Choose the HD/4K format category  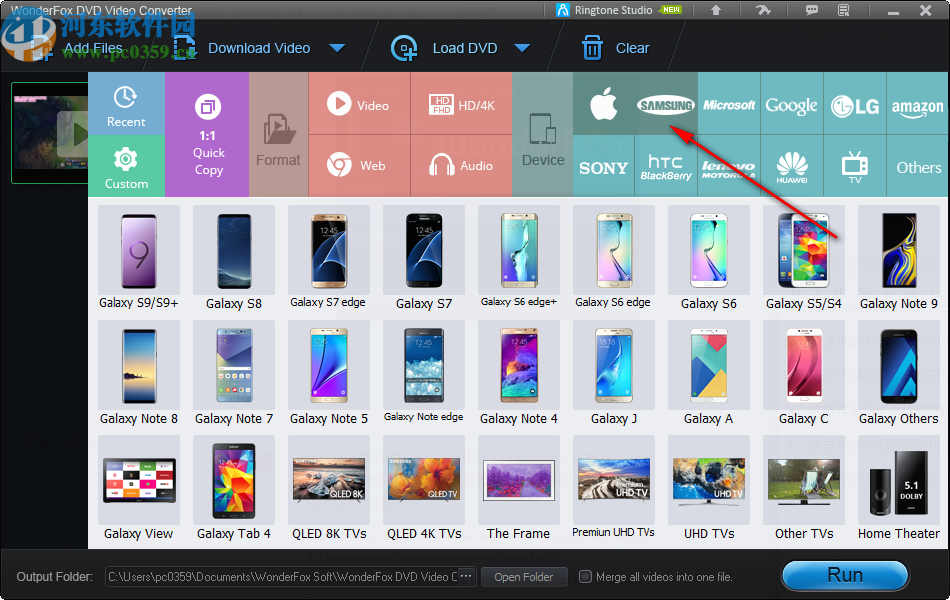pyautogui.click(x=460, y=103)
